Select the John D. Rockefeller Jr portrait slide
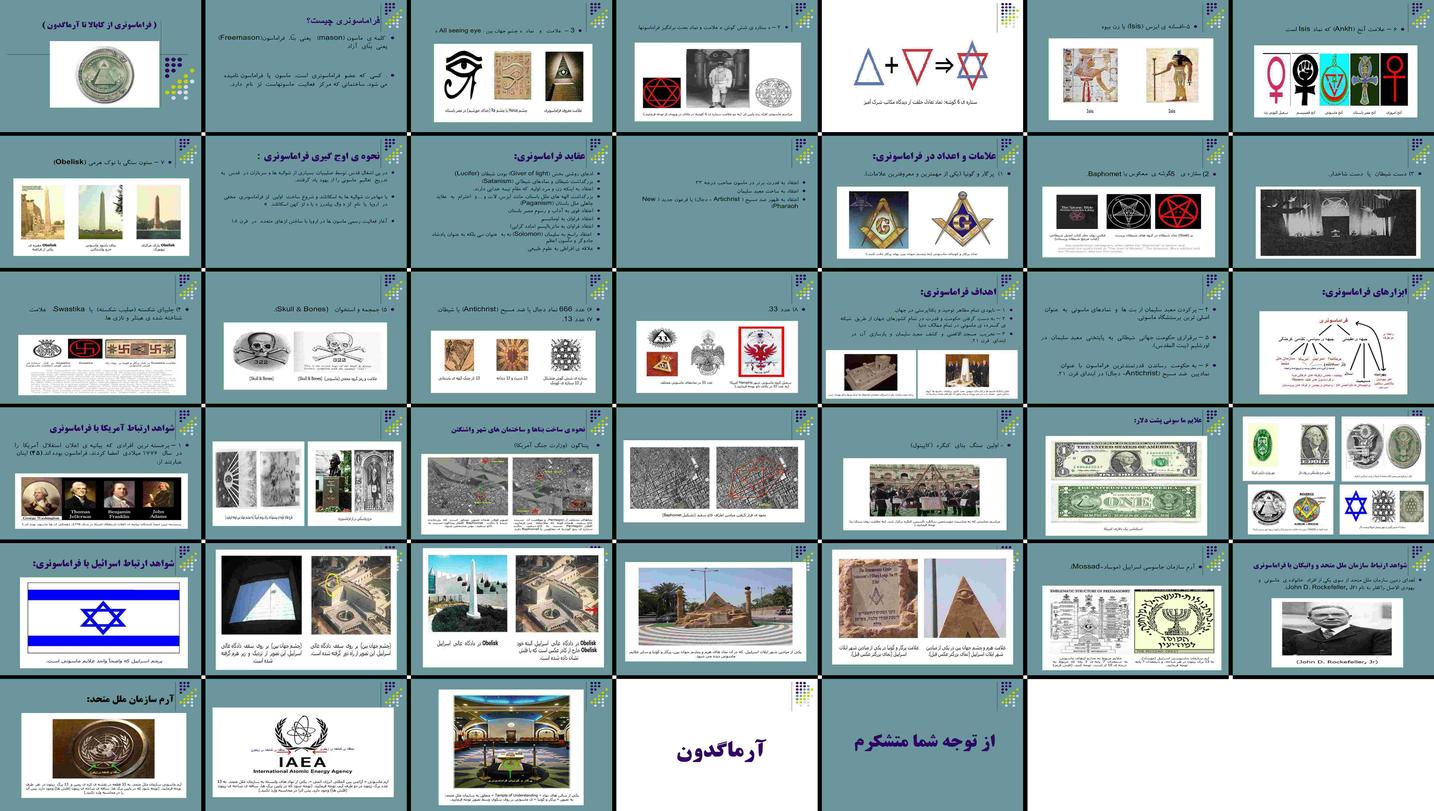1434x811 pixels. (1331, 609)
